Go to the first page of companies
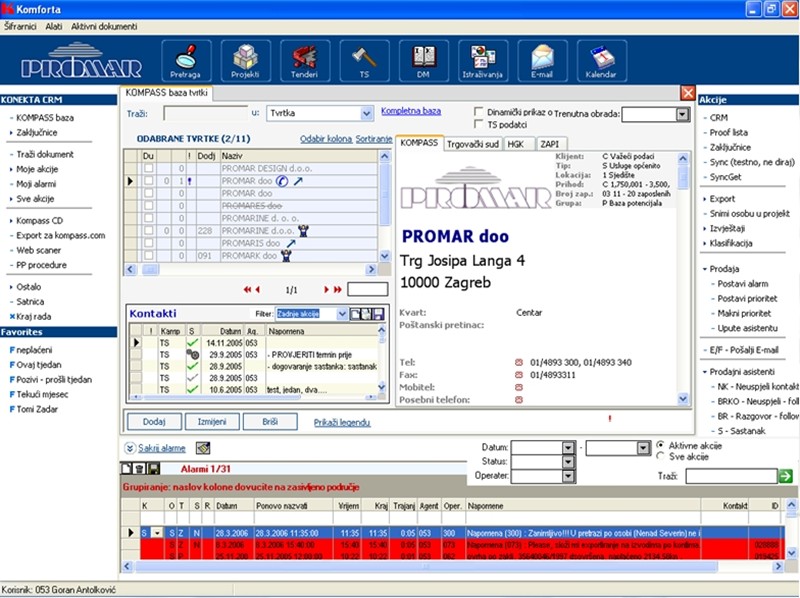 click(x=247, y=289)
